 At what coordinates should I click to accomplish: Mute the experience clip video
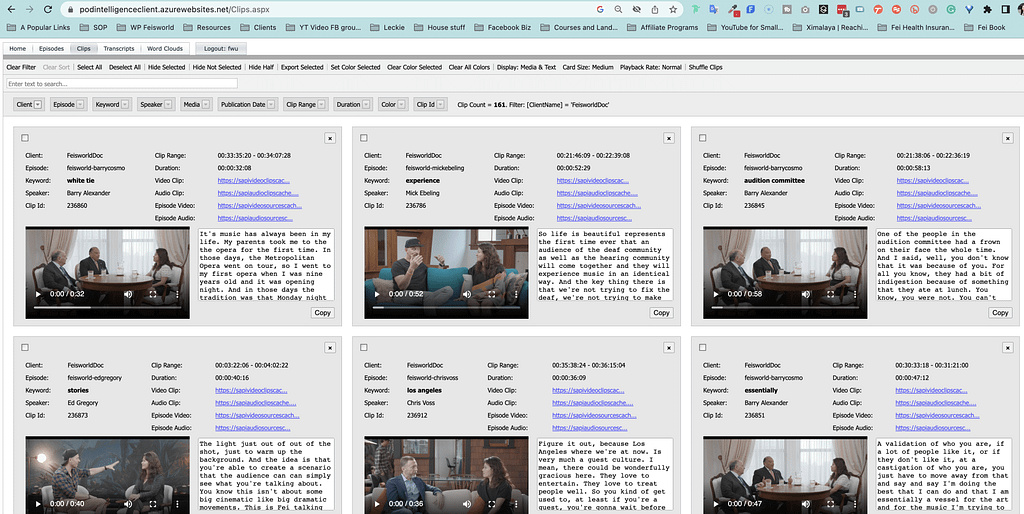pyautogui.click(x=467, y=294)
